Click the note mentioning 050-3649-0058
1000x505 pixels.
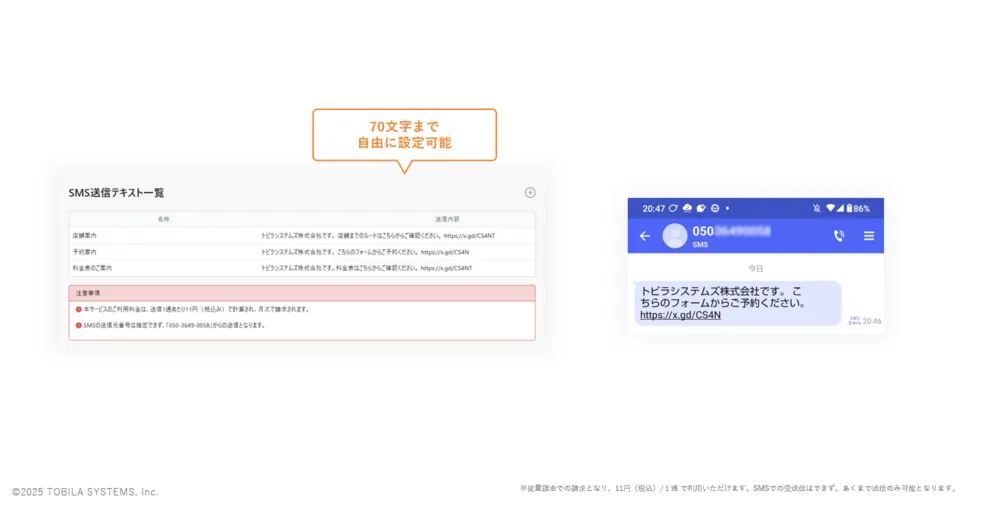tap(174, 325)
